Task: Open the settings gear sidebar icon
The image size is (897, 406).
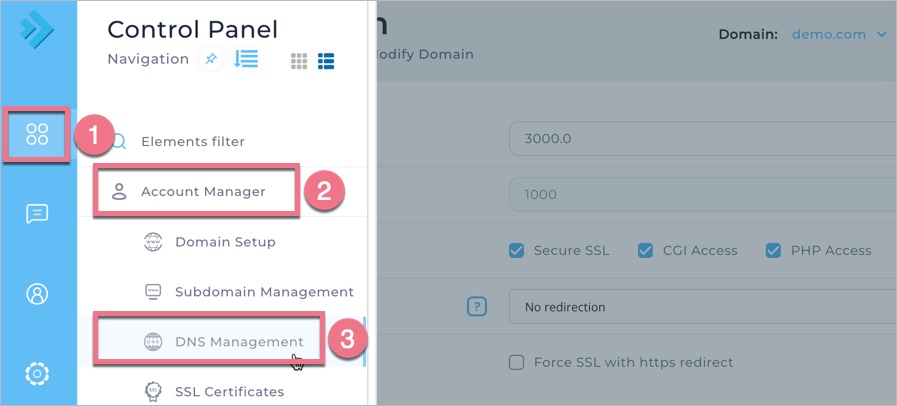Action: point(37,373)
